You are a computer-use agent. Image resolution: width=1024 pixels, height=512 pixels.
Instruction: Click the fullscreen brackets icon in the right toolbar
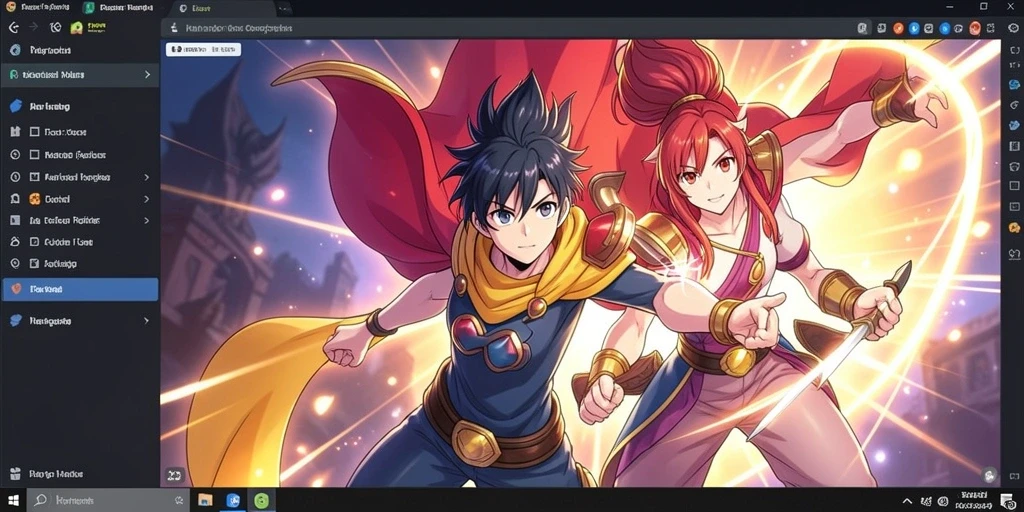click(1014, 50)
